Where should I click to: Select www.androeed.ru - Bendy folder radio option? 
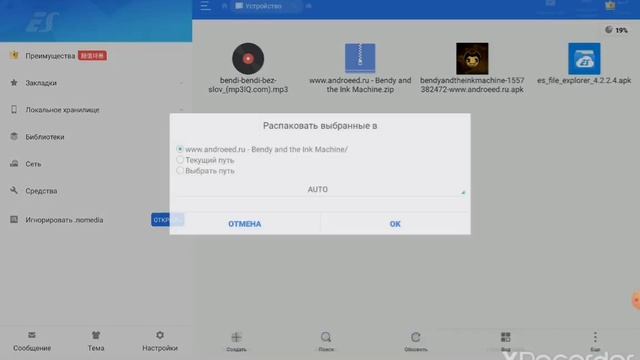point(180,149)
